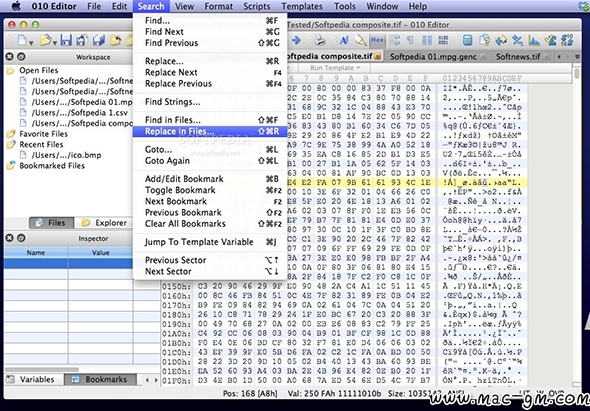Click the clipboard with question mark icon

pos(484,40)
